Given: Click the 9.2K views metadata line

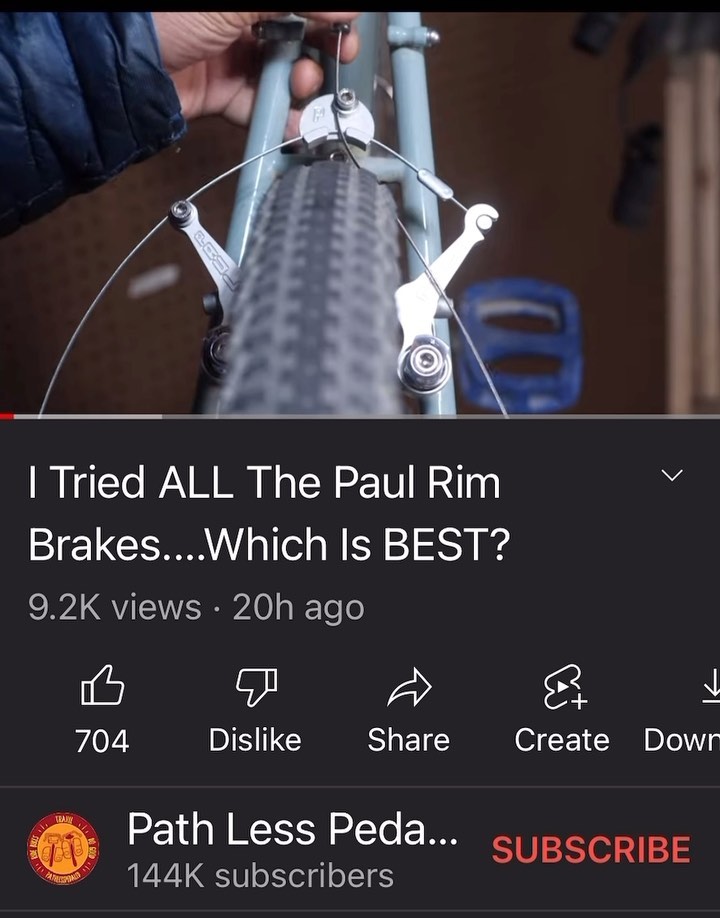Looking at the screenshot, I should tap(196, 607).
